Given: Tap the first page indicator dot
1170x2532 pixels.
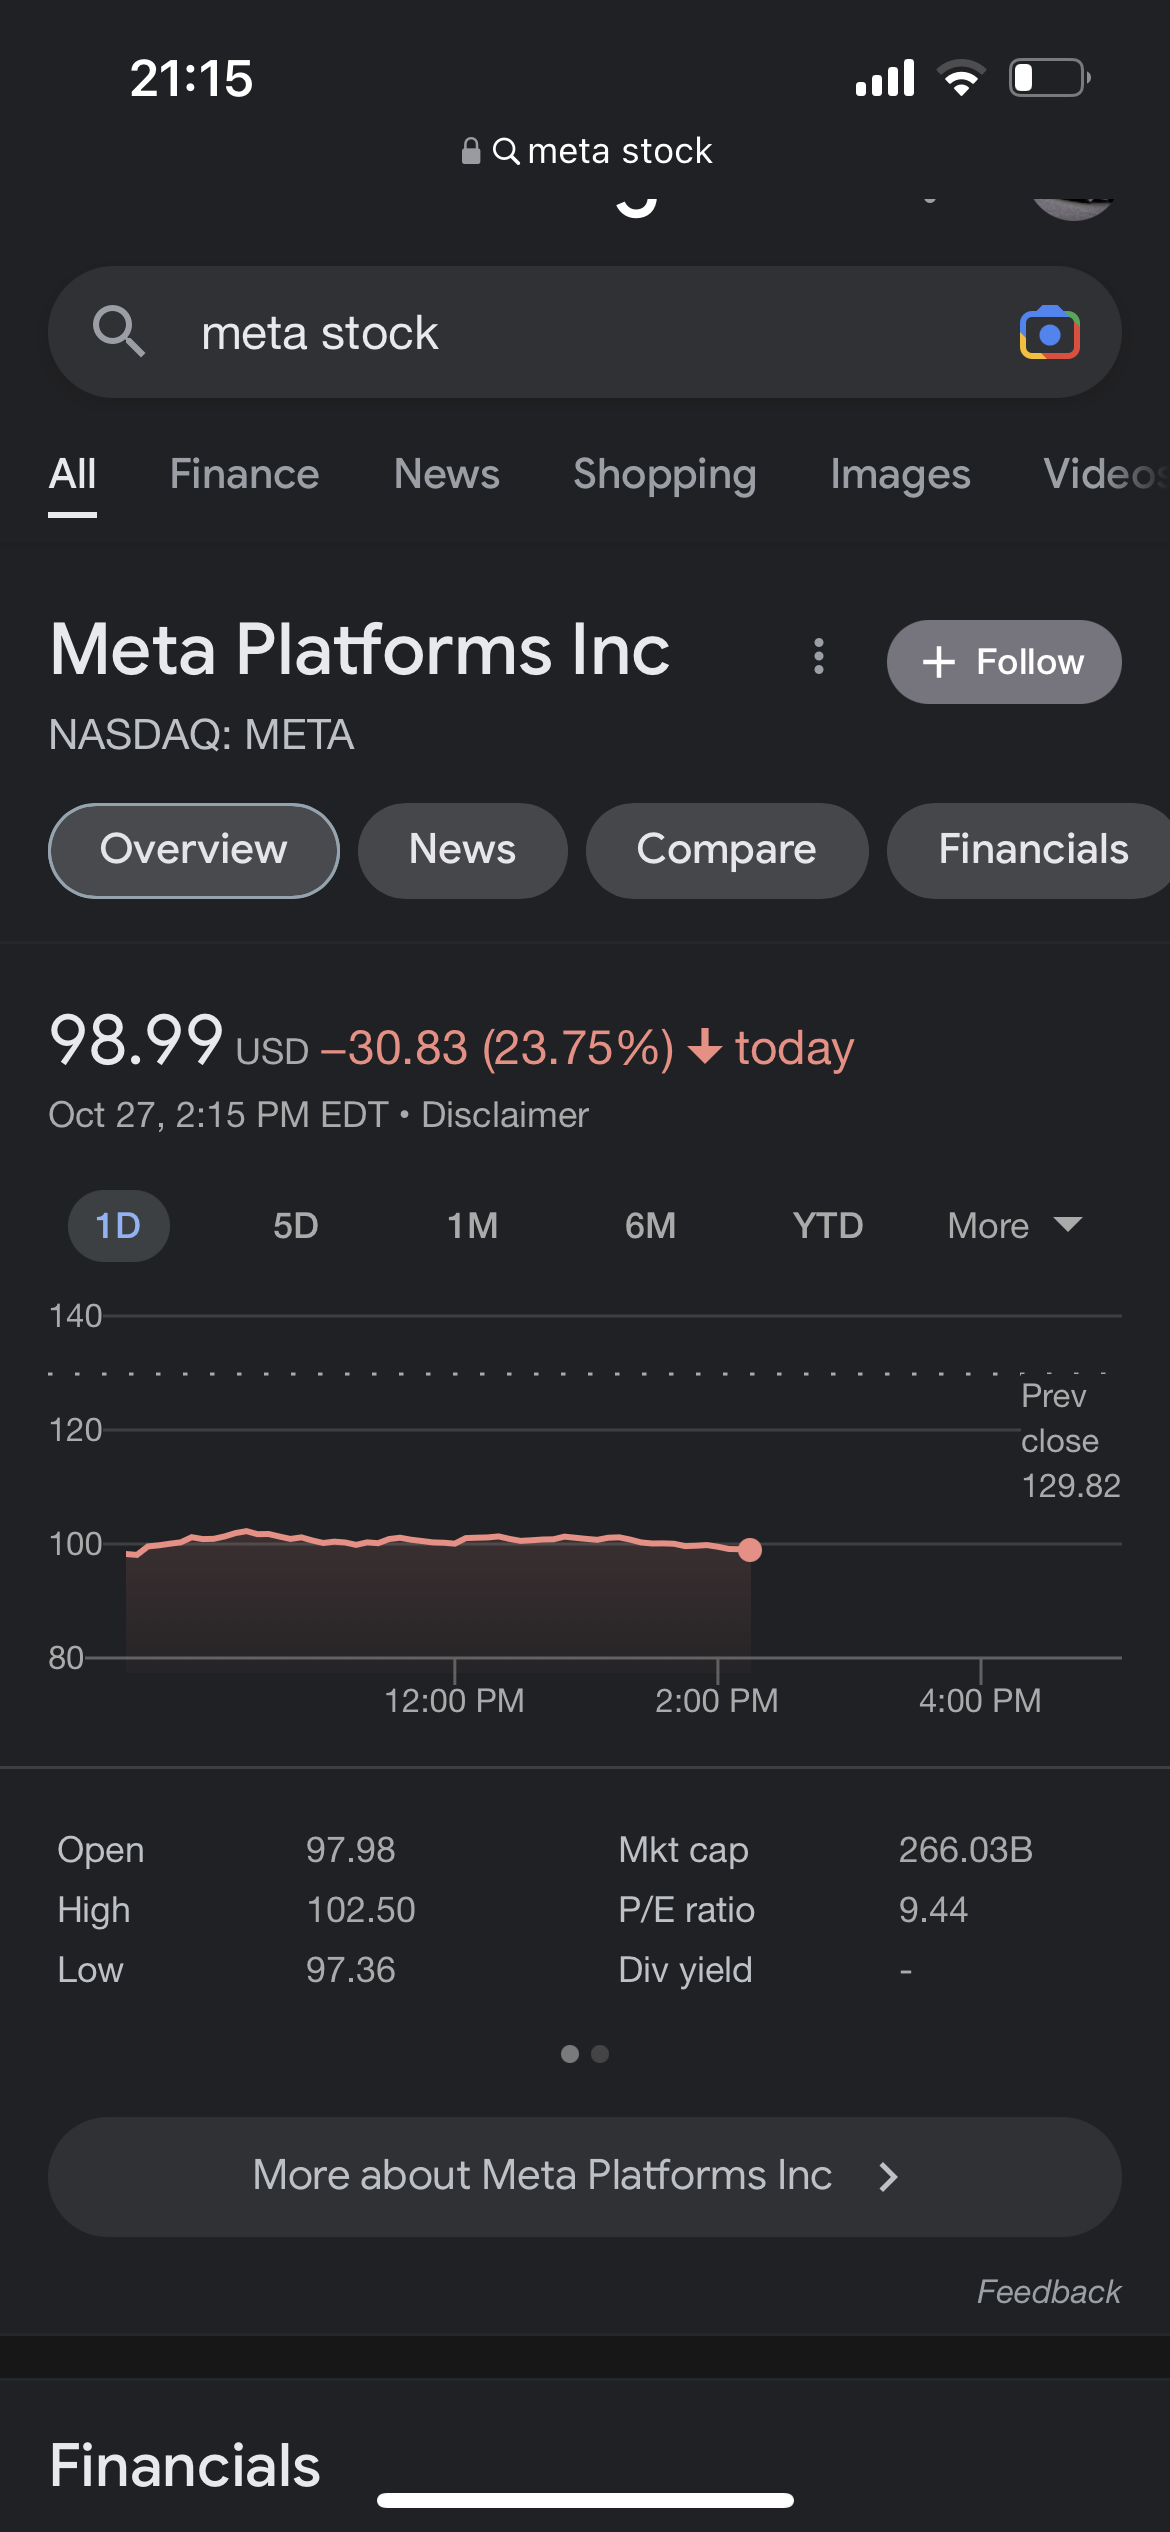Looking at the screenshot, I should 570,2054.
